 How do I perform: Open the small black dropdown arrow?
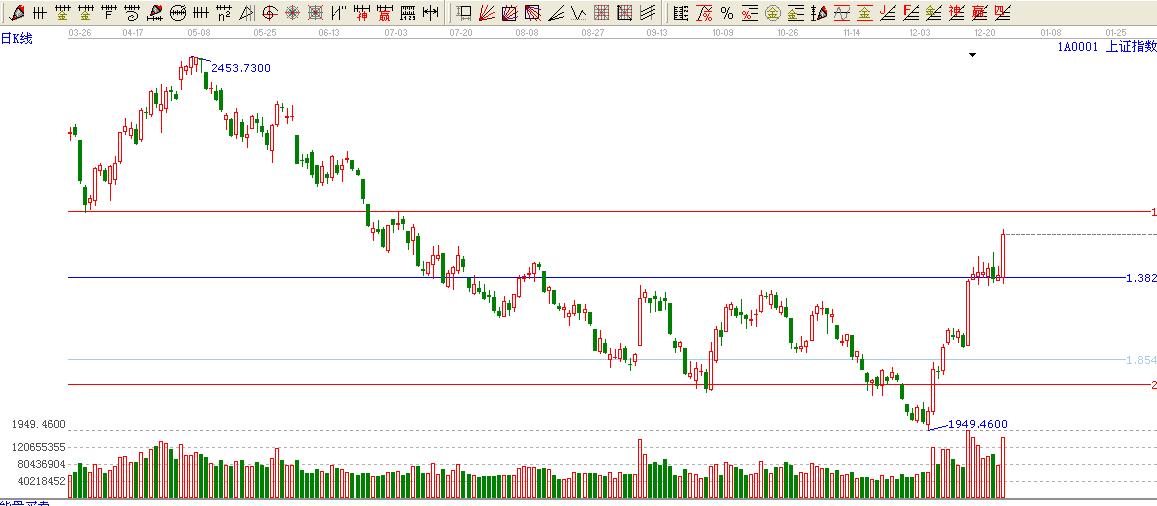(971, 55)
